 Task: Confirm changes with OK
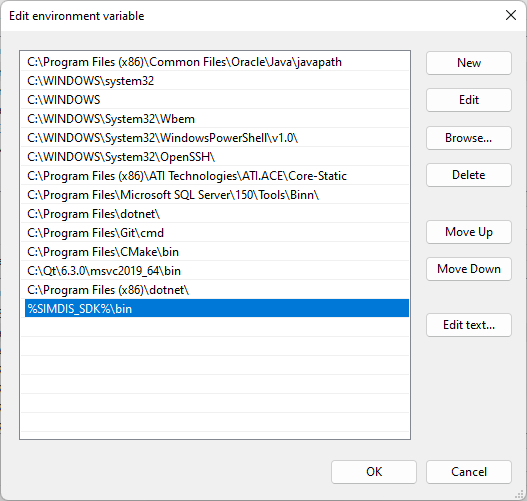pos(374,472)
